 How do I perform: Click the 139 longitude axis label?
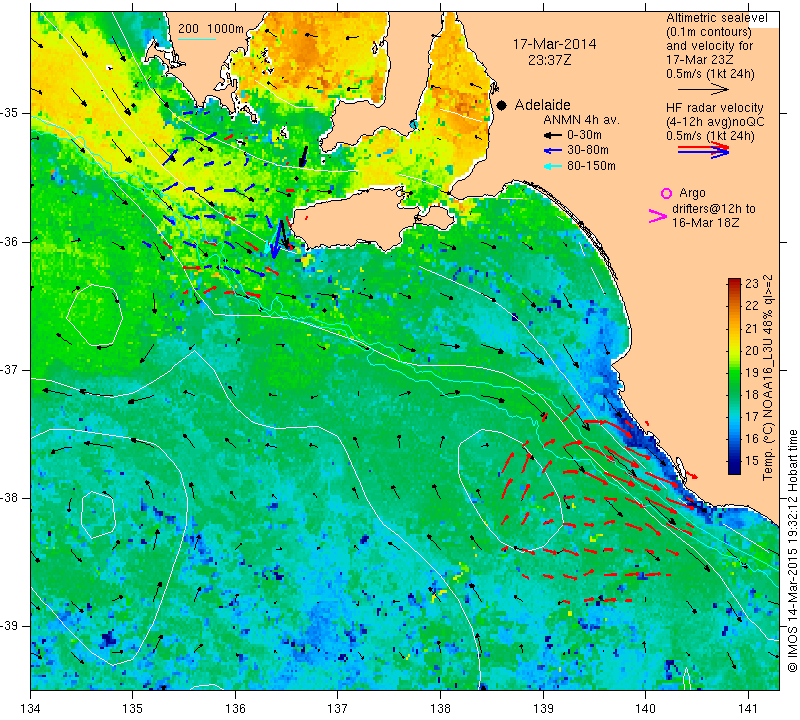[x=543, y=709]
